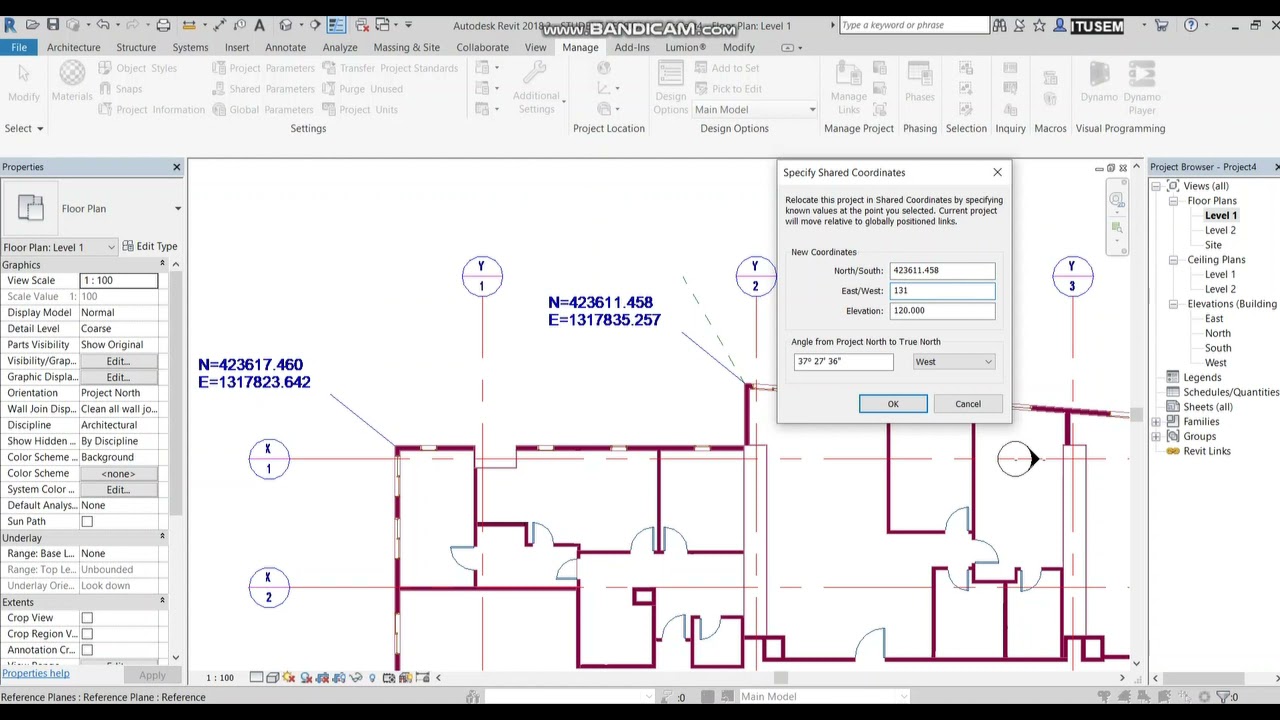Click OK in Specify Shared Coordinates dialog
Image resolution: width=1280 pixels, height=720 pixels.
(893, 404)
